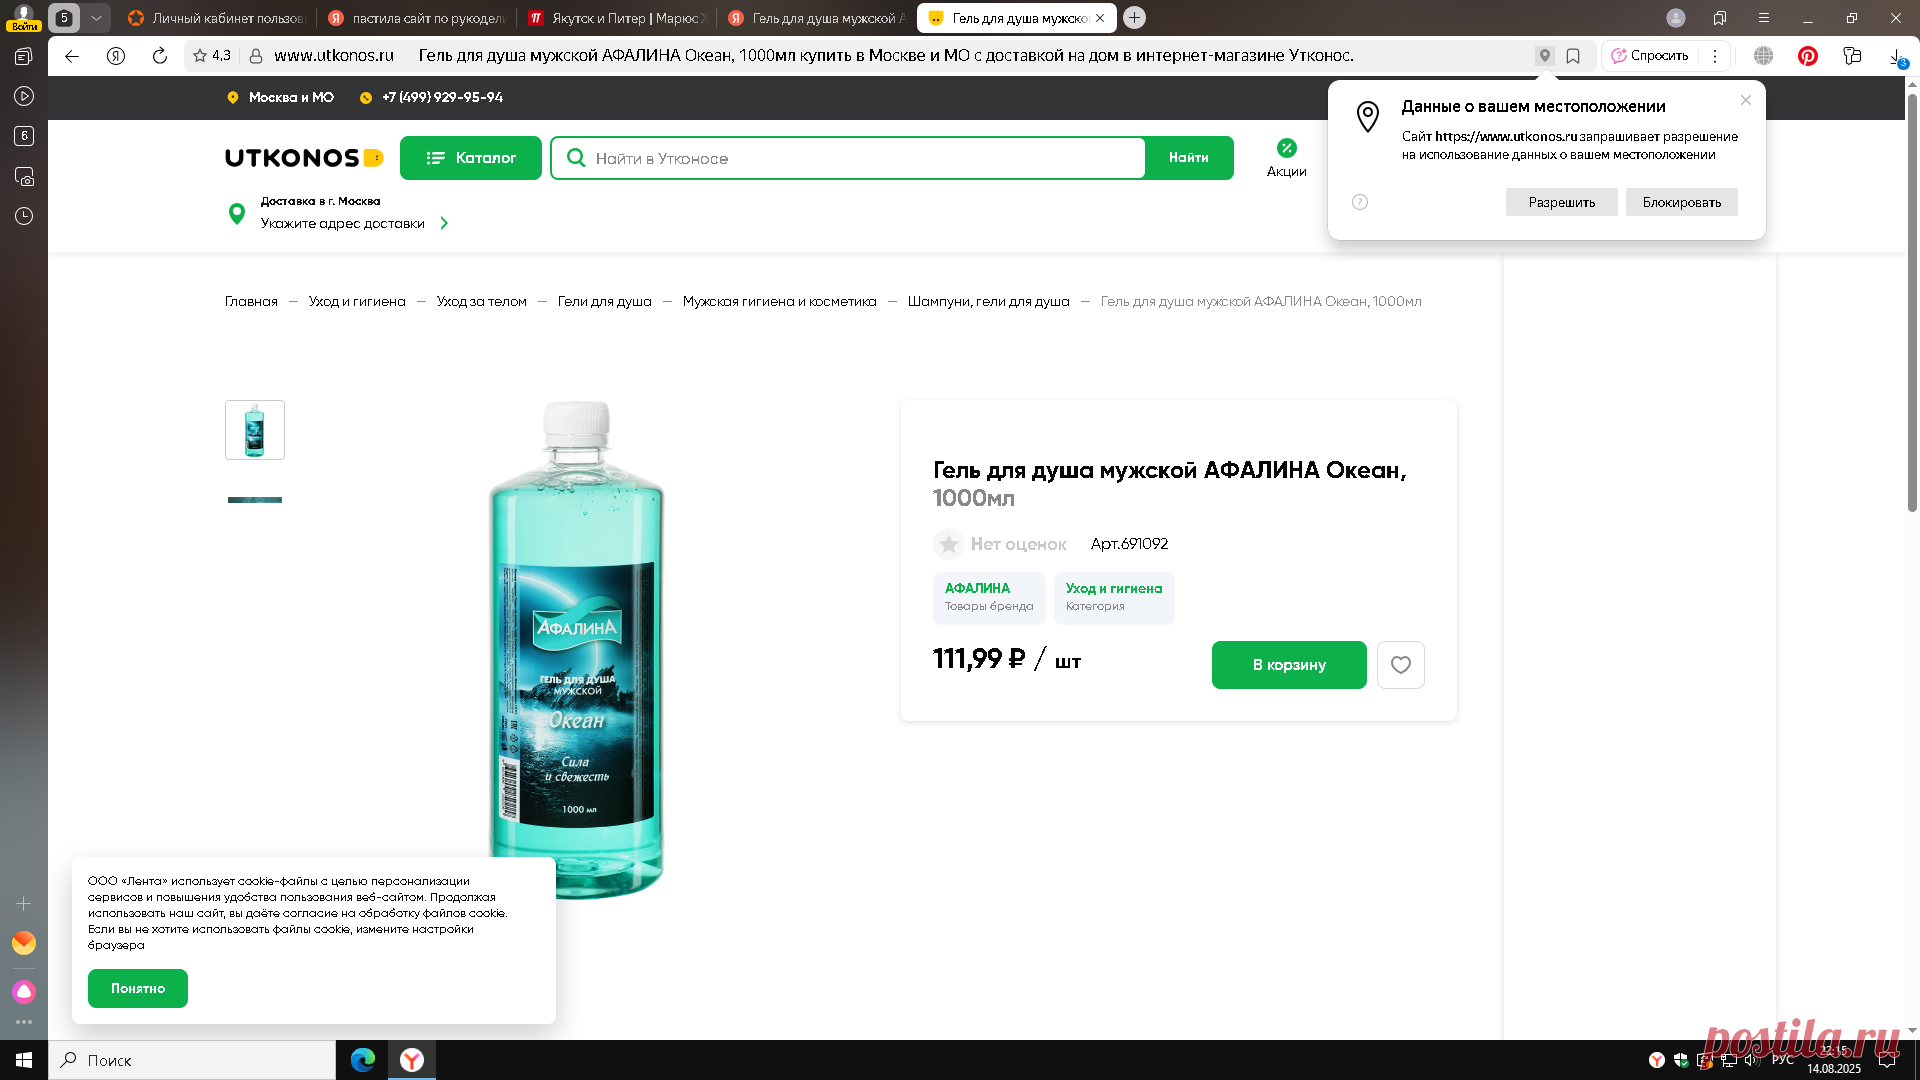Open Мужская гигиена и косметика breadcrumb
This screenshot has height=1080, width=1920.
(780, 301)
